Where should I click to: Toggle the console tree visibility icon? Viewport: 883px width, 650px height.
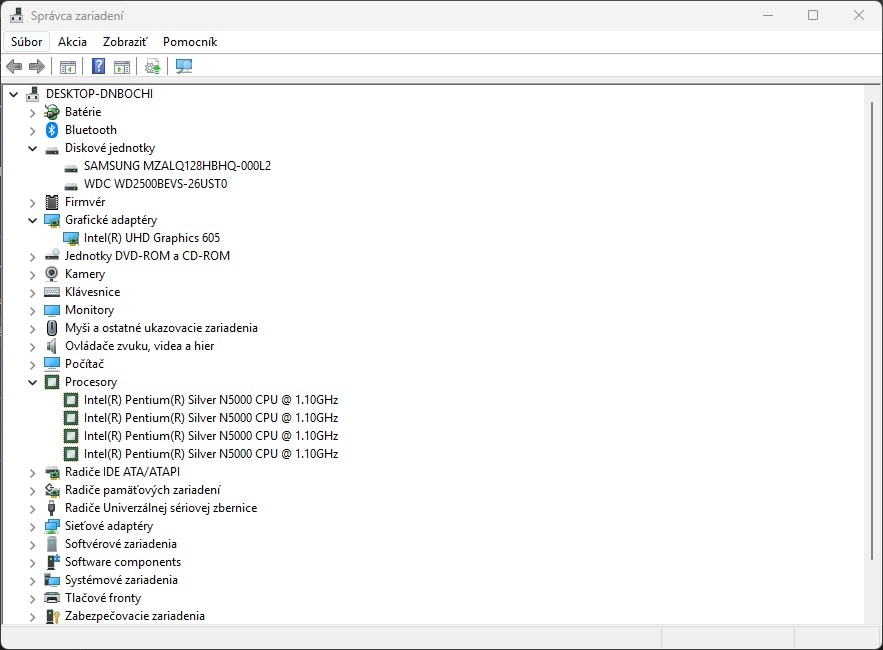point(67,66)
